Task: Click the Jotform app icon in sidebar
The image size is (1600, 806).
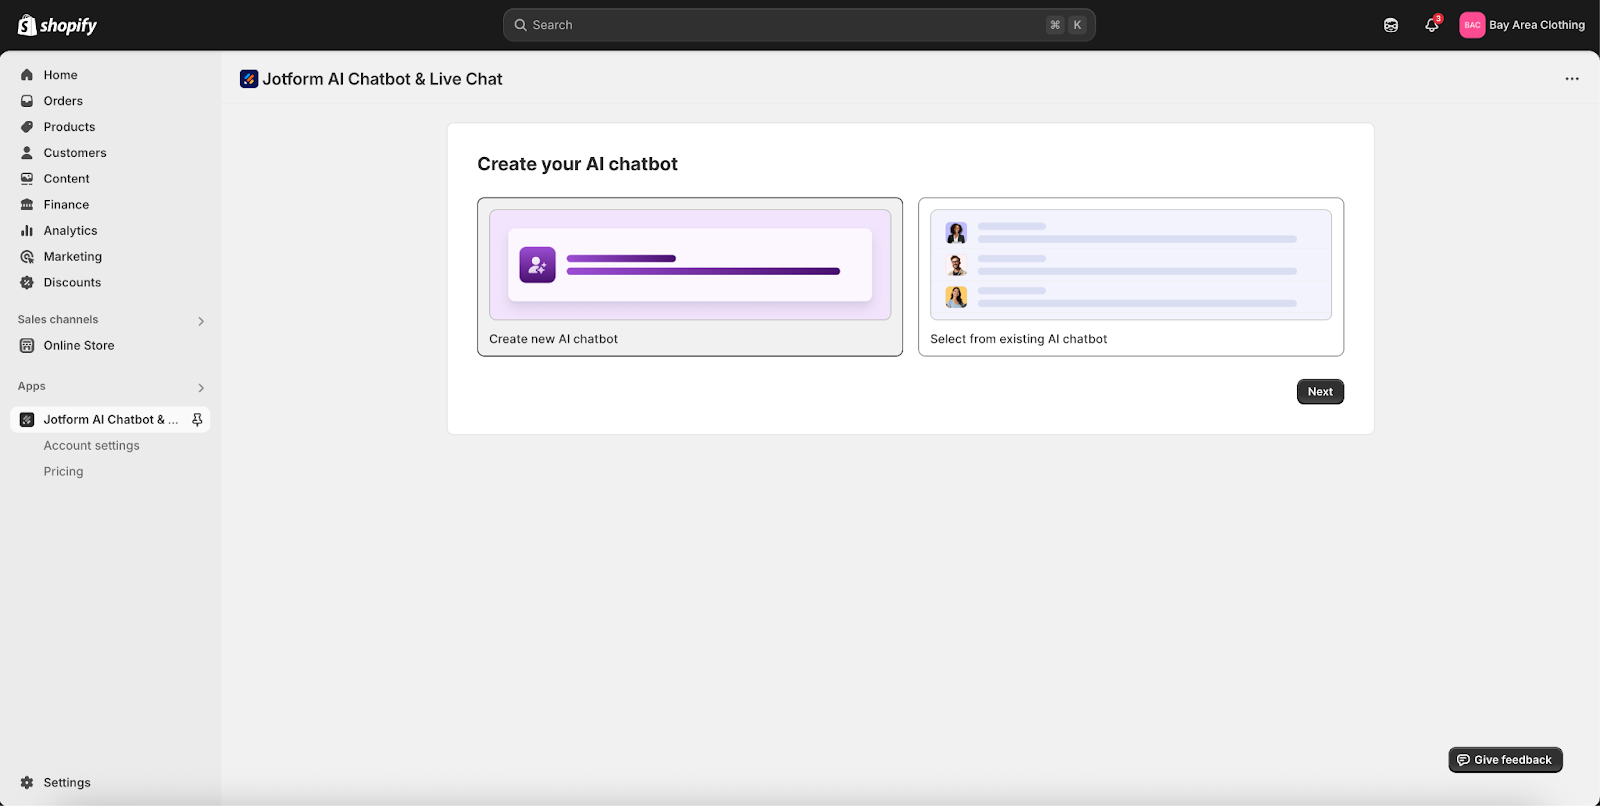Action: pyautogui.click(x=27, y=420)
